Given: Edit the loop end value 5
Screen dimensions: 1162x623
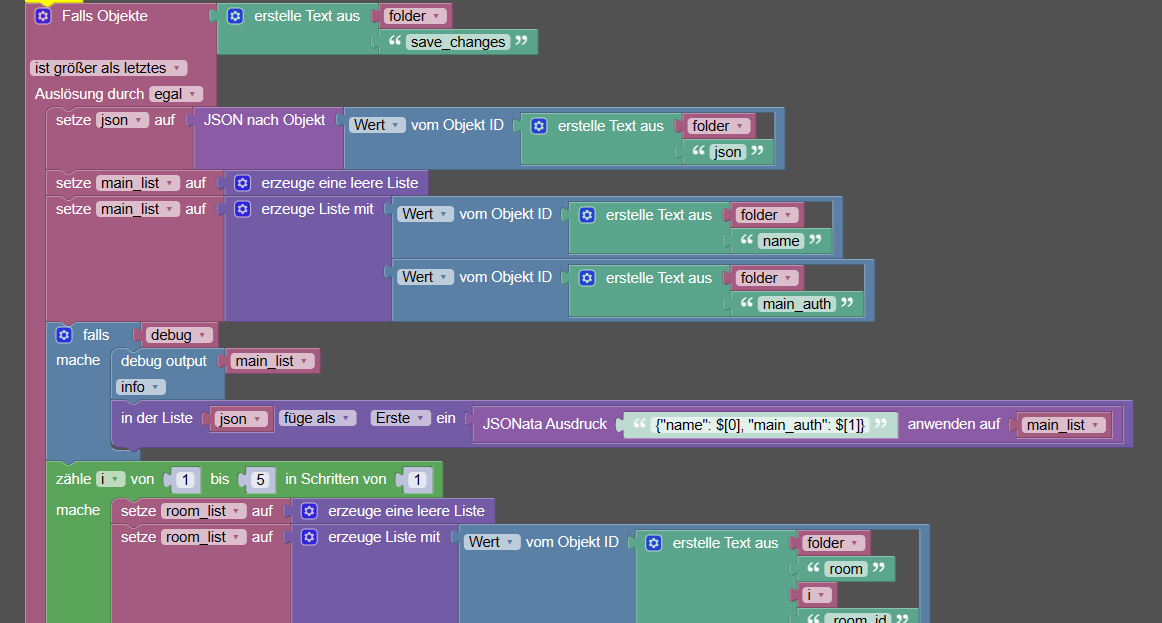Looking at the screenshot, I should click(260, 480).
